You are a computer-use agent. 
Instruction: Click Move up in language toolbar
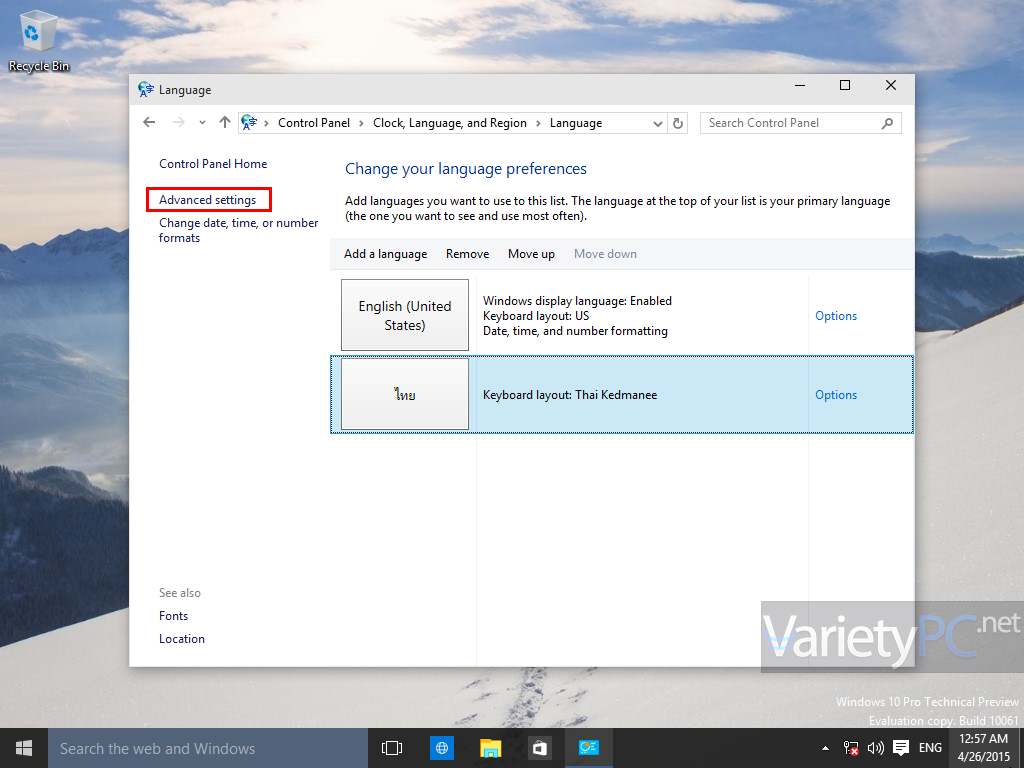tap(531, 254)
